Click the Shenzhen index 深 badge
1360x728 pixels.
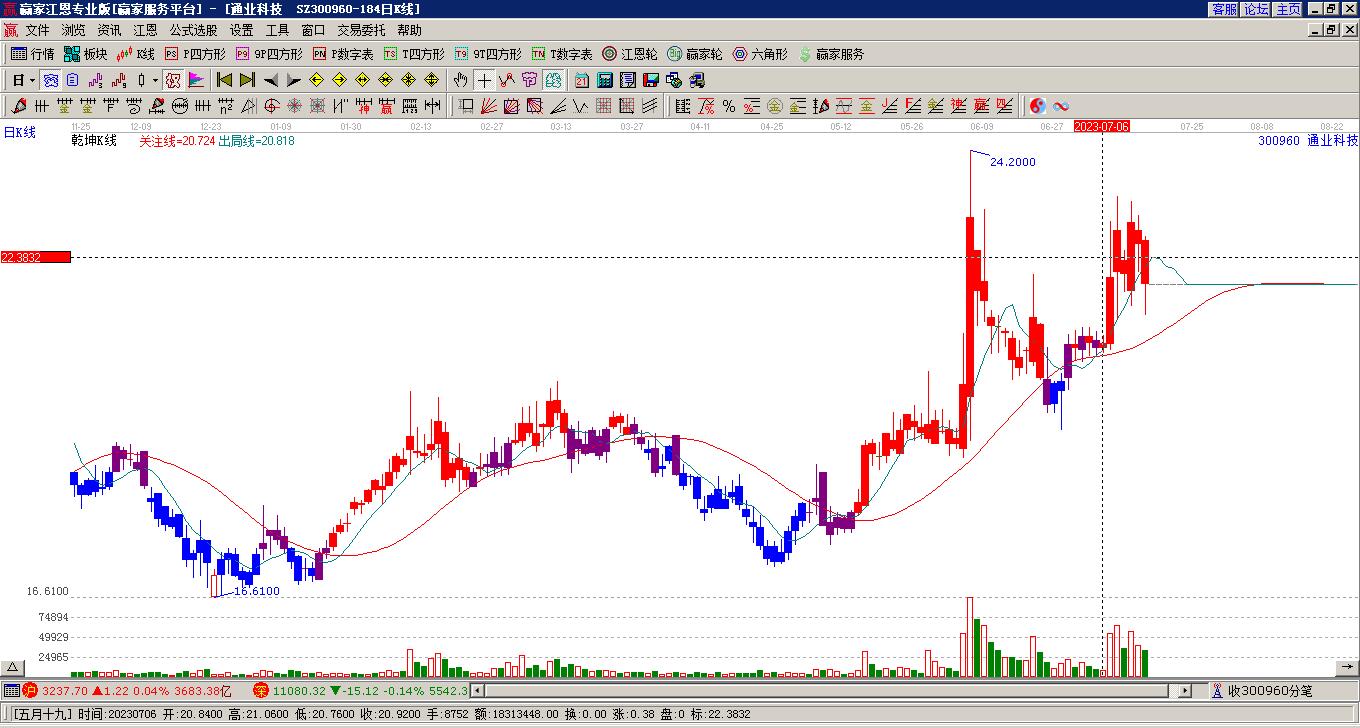(261, 691)
